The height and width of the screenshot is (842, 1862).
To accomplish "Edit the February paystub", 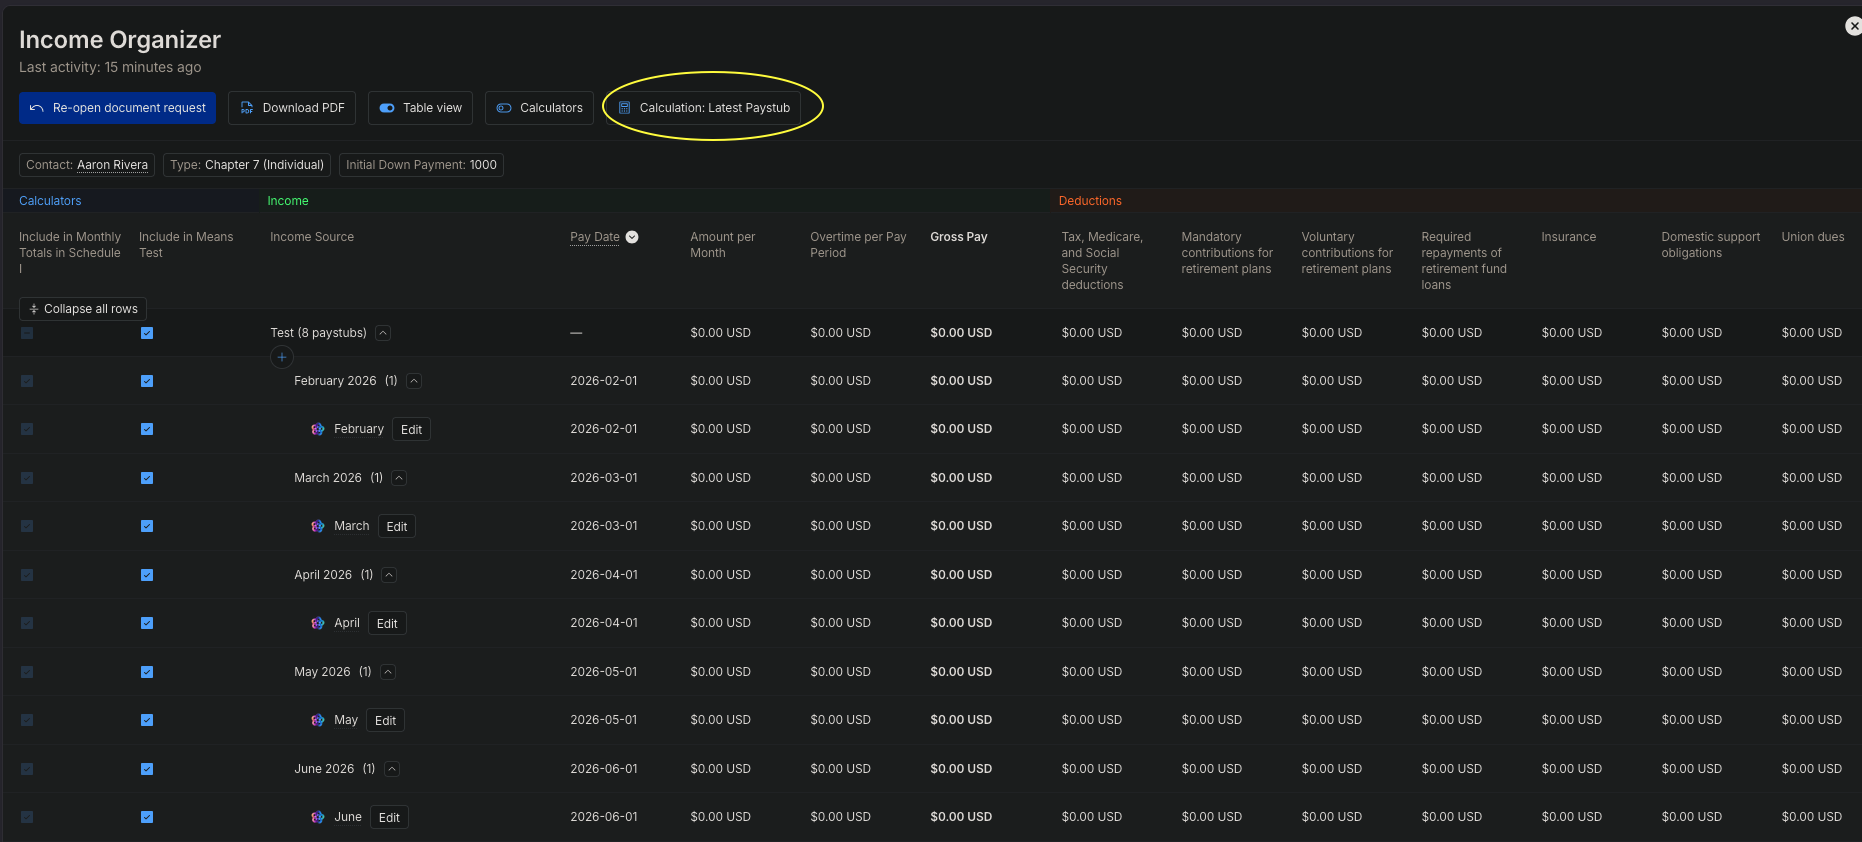I will click(x=411, y=429).
